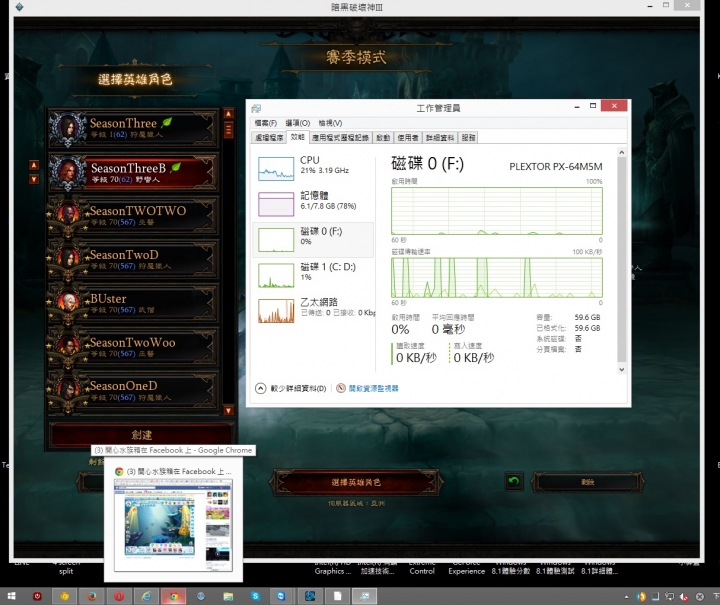Open Skype from the taskbar
Image resolution: width=720 pixels, height=605 pixels.
coord(255,596)
